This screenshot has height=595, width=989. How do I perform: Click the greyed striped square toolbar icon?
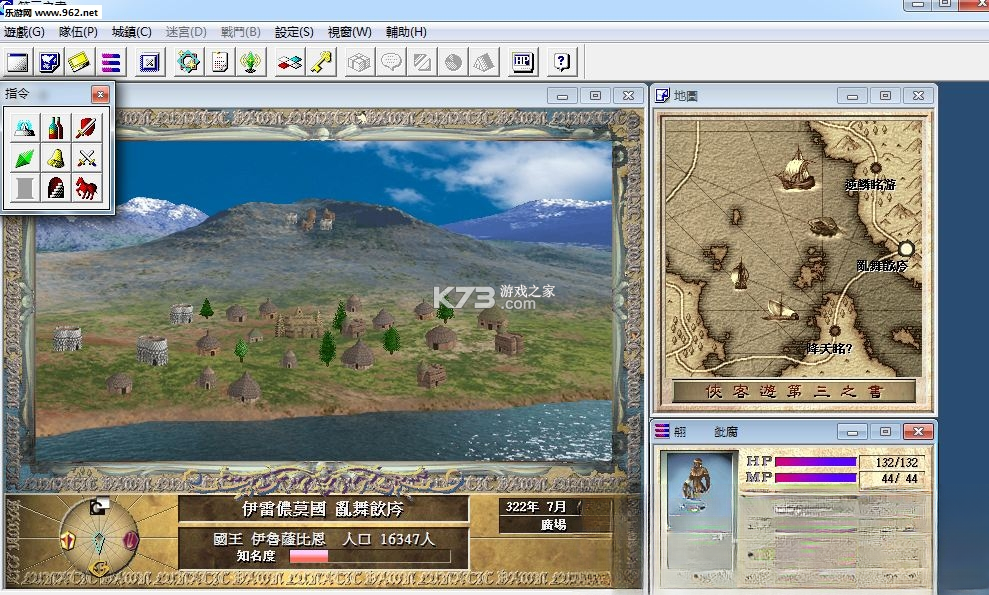(421, 62)
